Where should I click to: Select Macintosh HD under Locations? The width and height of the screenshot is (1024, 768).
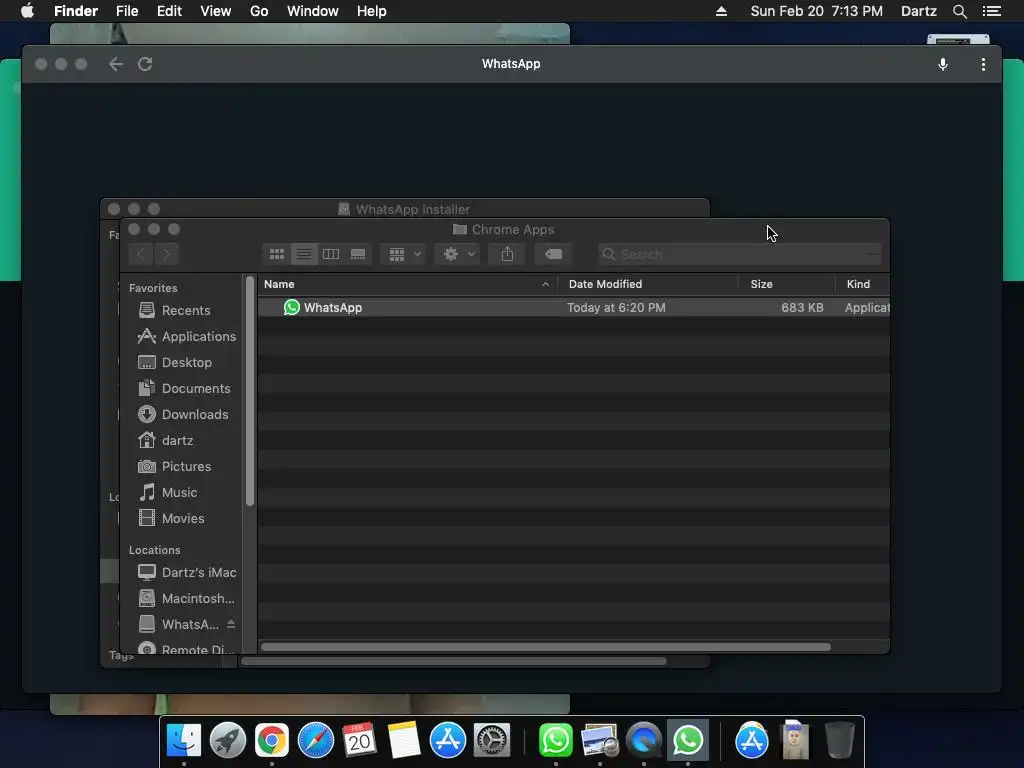(x=187, y=599)
